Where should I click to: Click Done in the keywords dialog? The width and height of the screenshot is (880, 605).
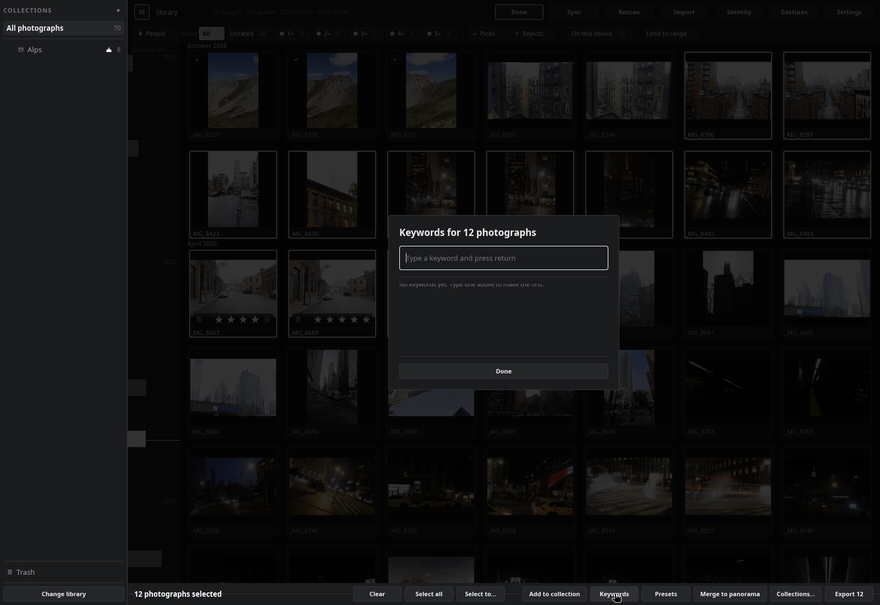click(503, 371)
